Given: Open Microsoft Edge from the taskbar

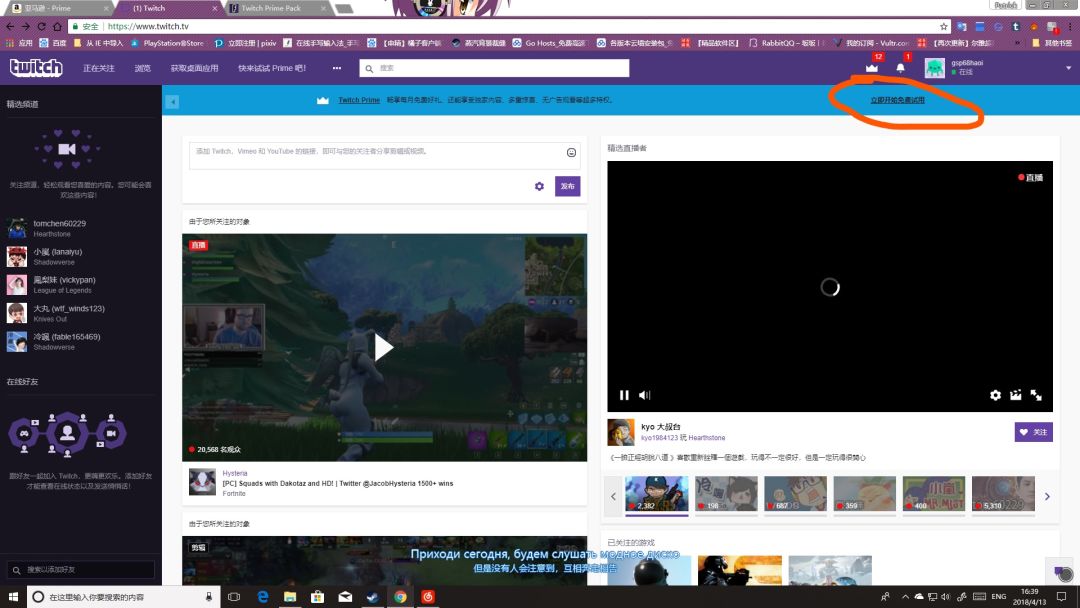Looking at the screenshot, I should (x=262, y=597).
